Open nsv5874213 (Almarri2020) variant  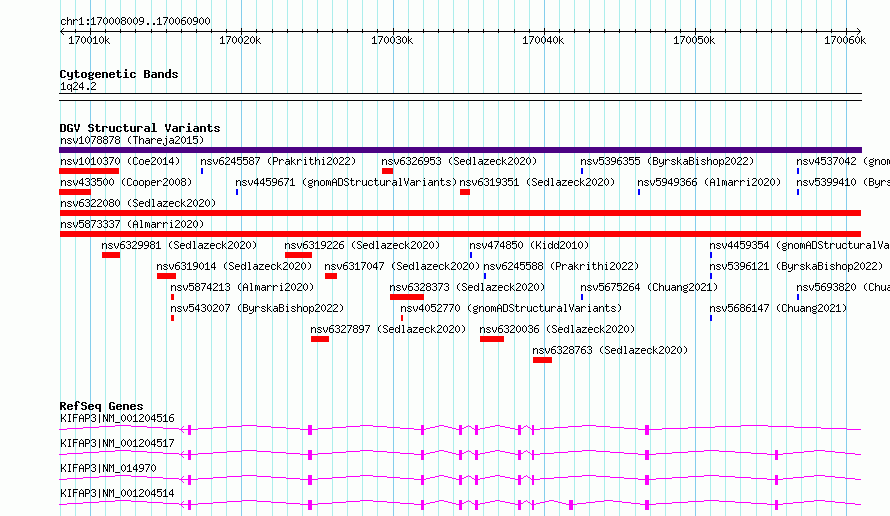[242, 287]
